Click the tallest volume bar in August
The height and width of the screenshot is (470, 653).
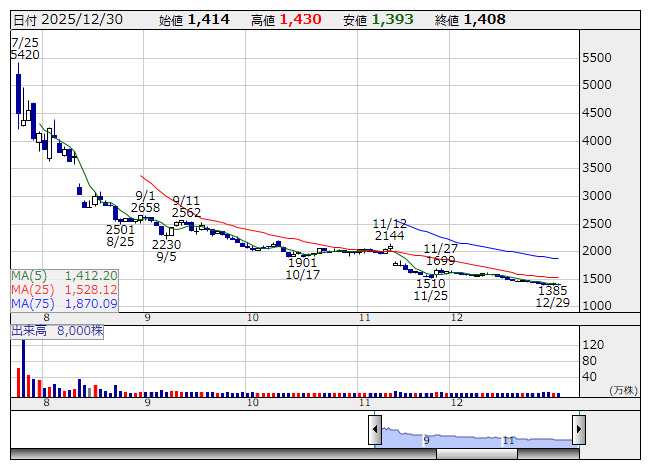pos(20,369)
